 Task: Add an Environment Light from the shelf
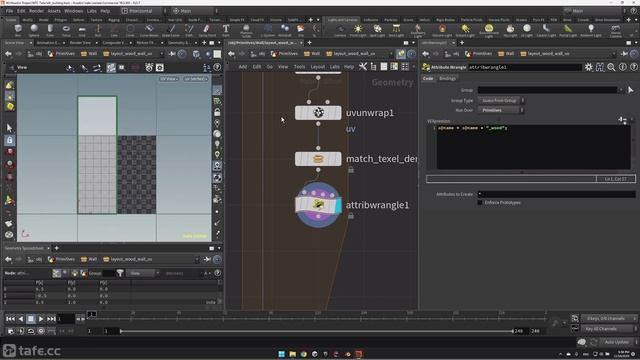click(x=489, y=30)
